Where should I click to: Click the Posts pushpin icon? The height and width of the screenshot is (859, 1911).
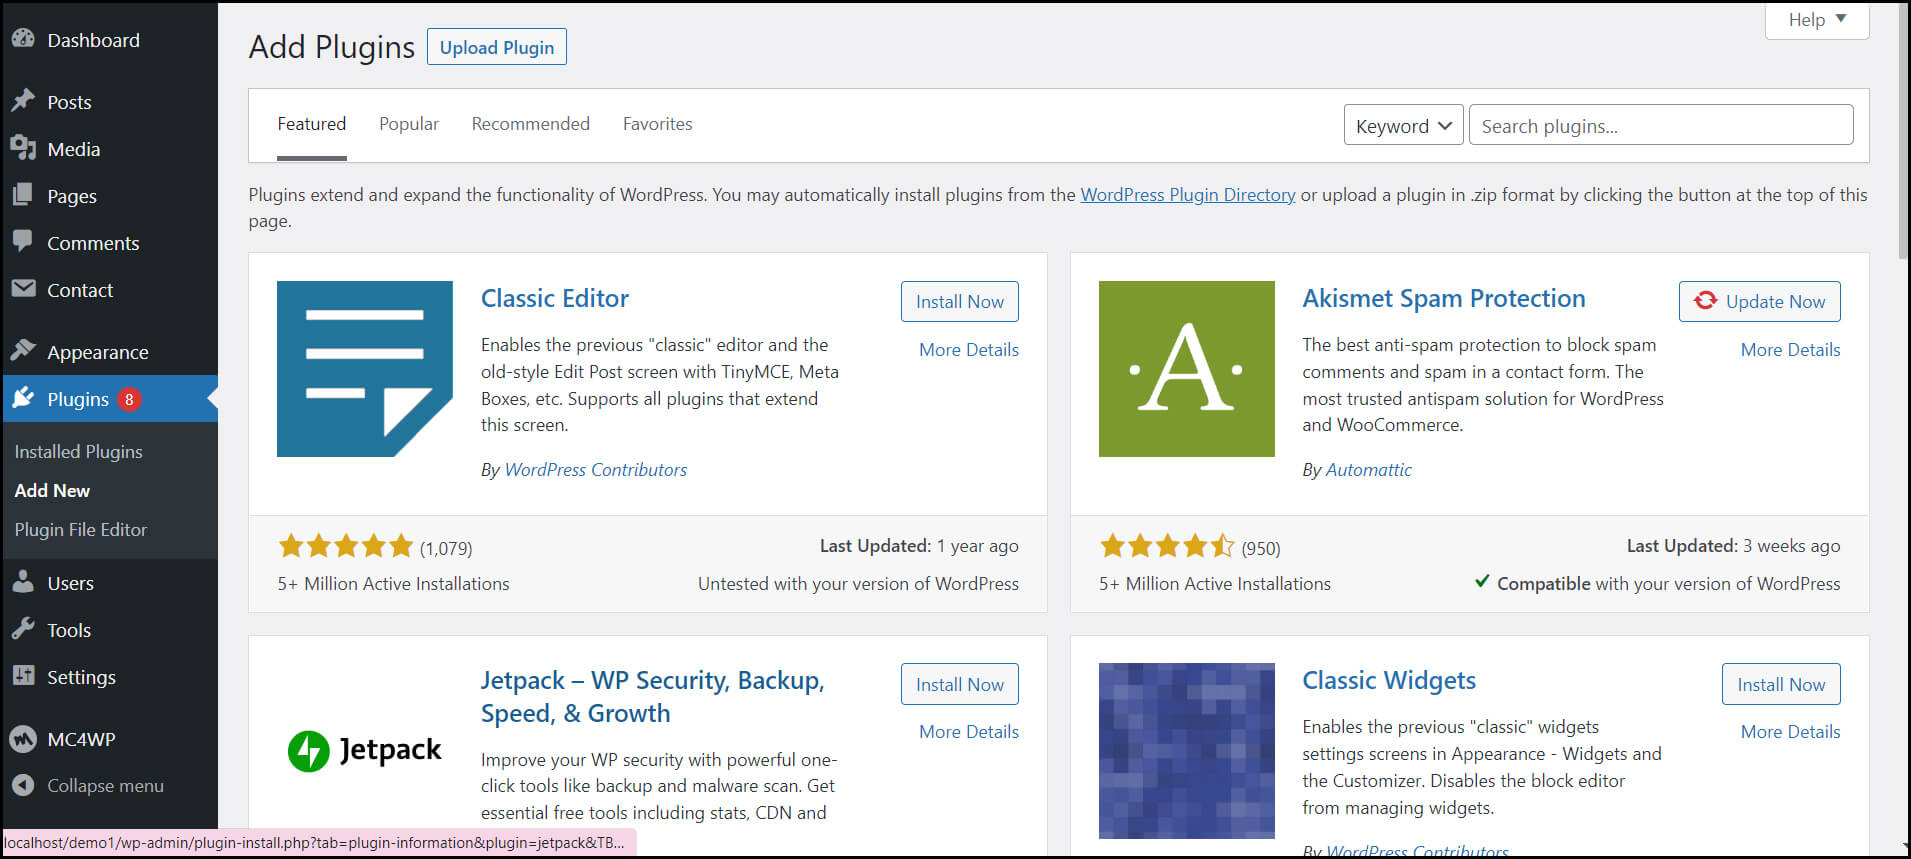[x=23, y=101]
